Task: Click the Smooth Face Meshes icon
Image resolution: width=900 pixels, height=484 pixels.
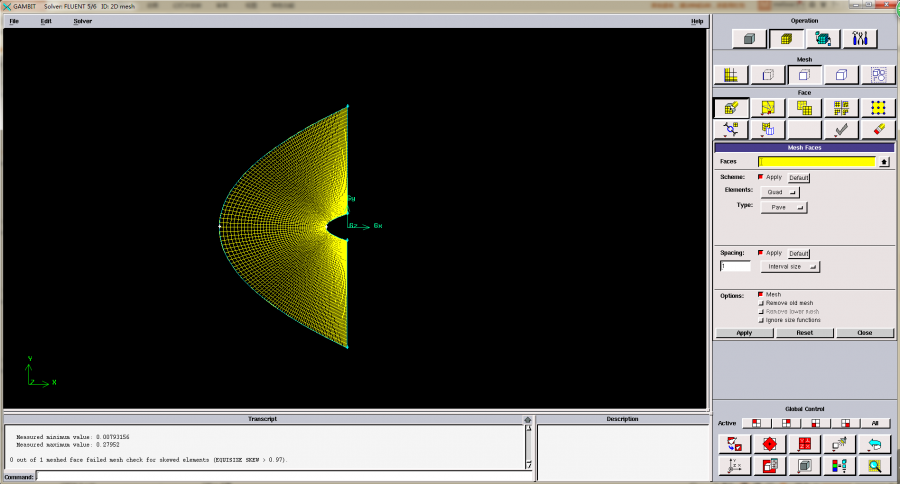Action: pos(805,108)
